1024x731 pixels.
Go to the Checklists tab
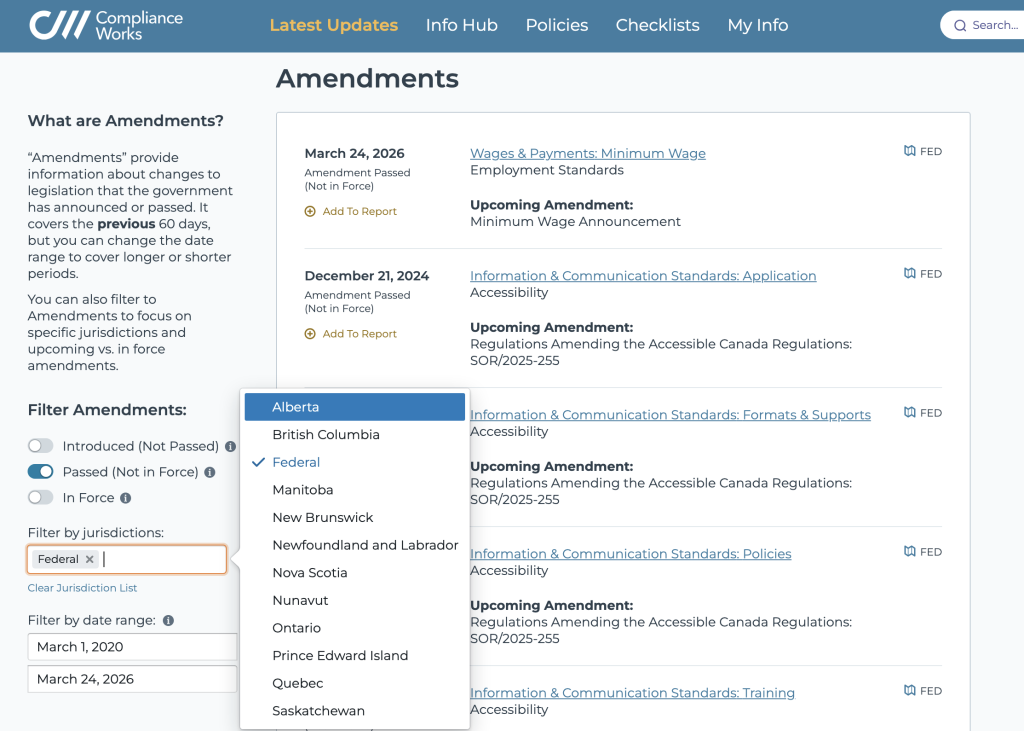click(x=657, y=26)
